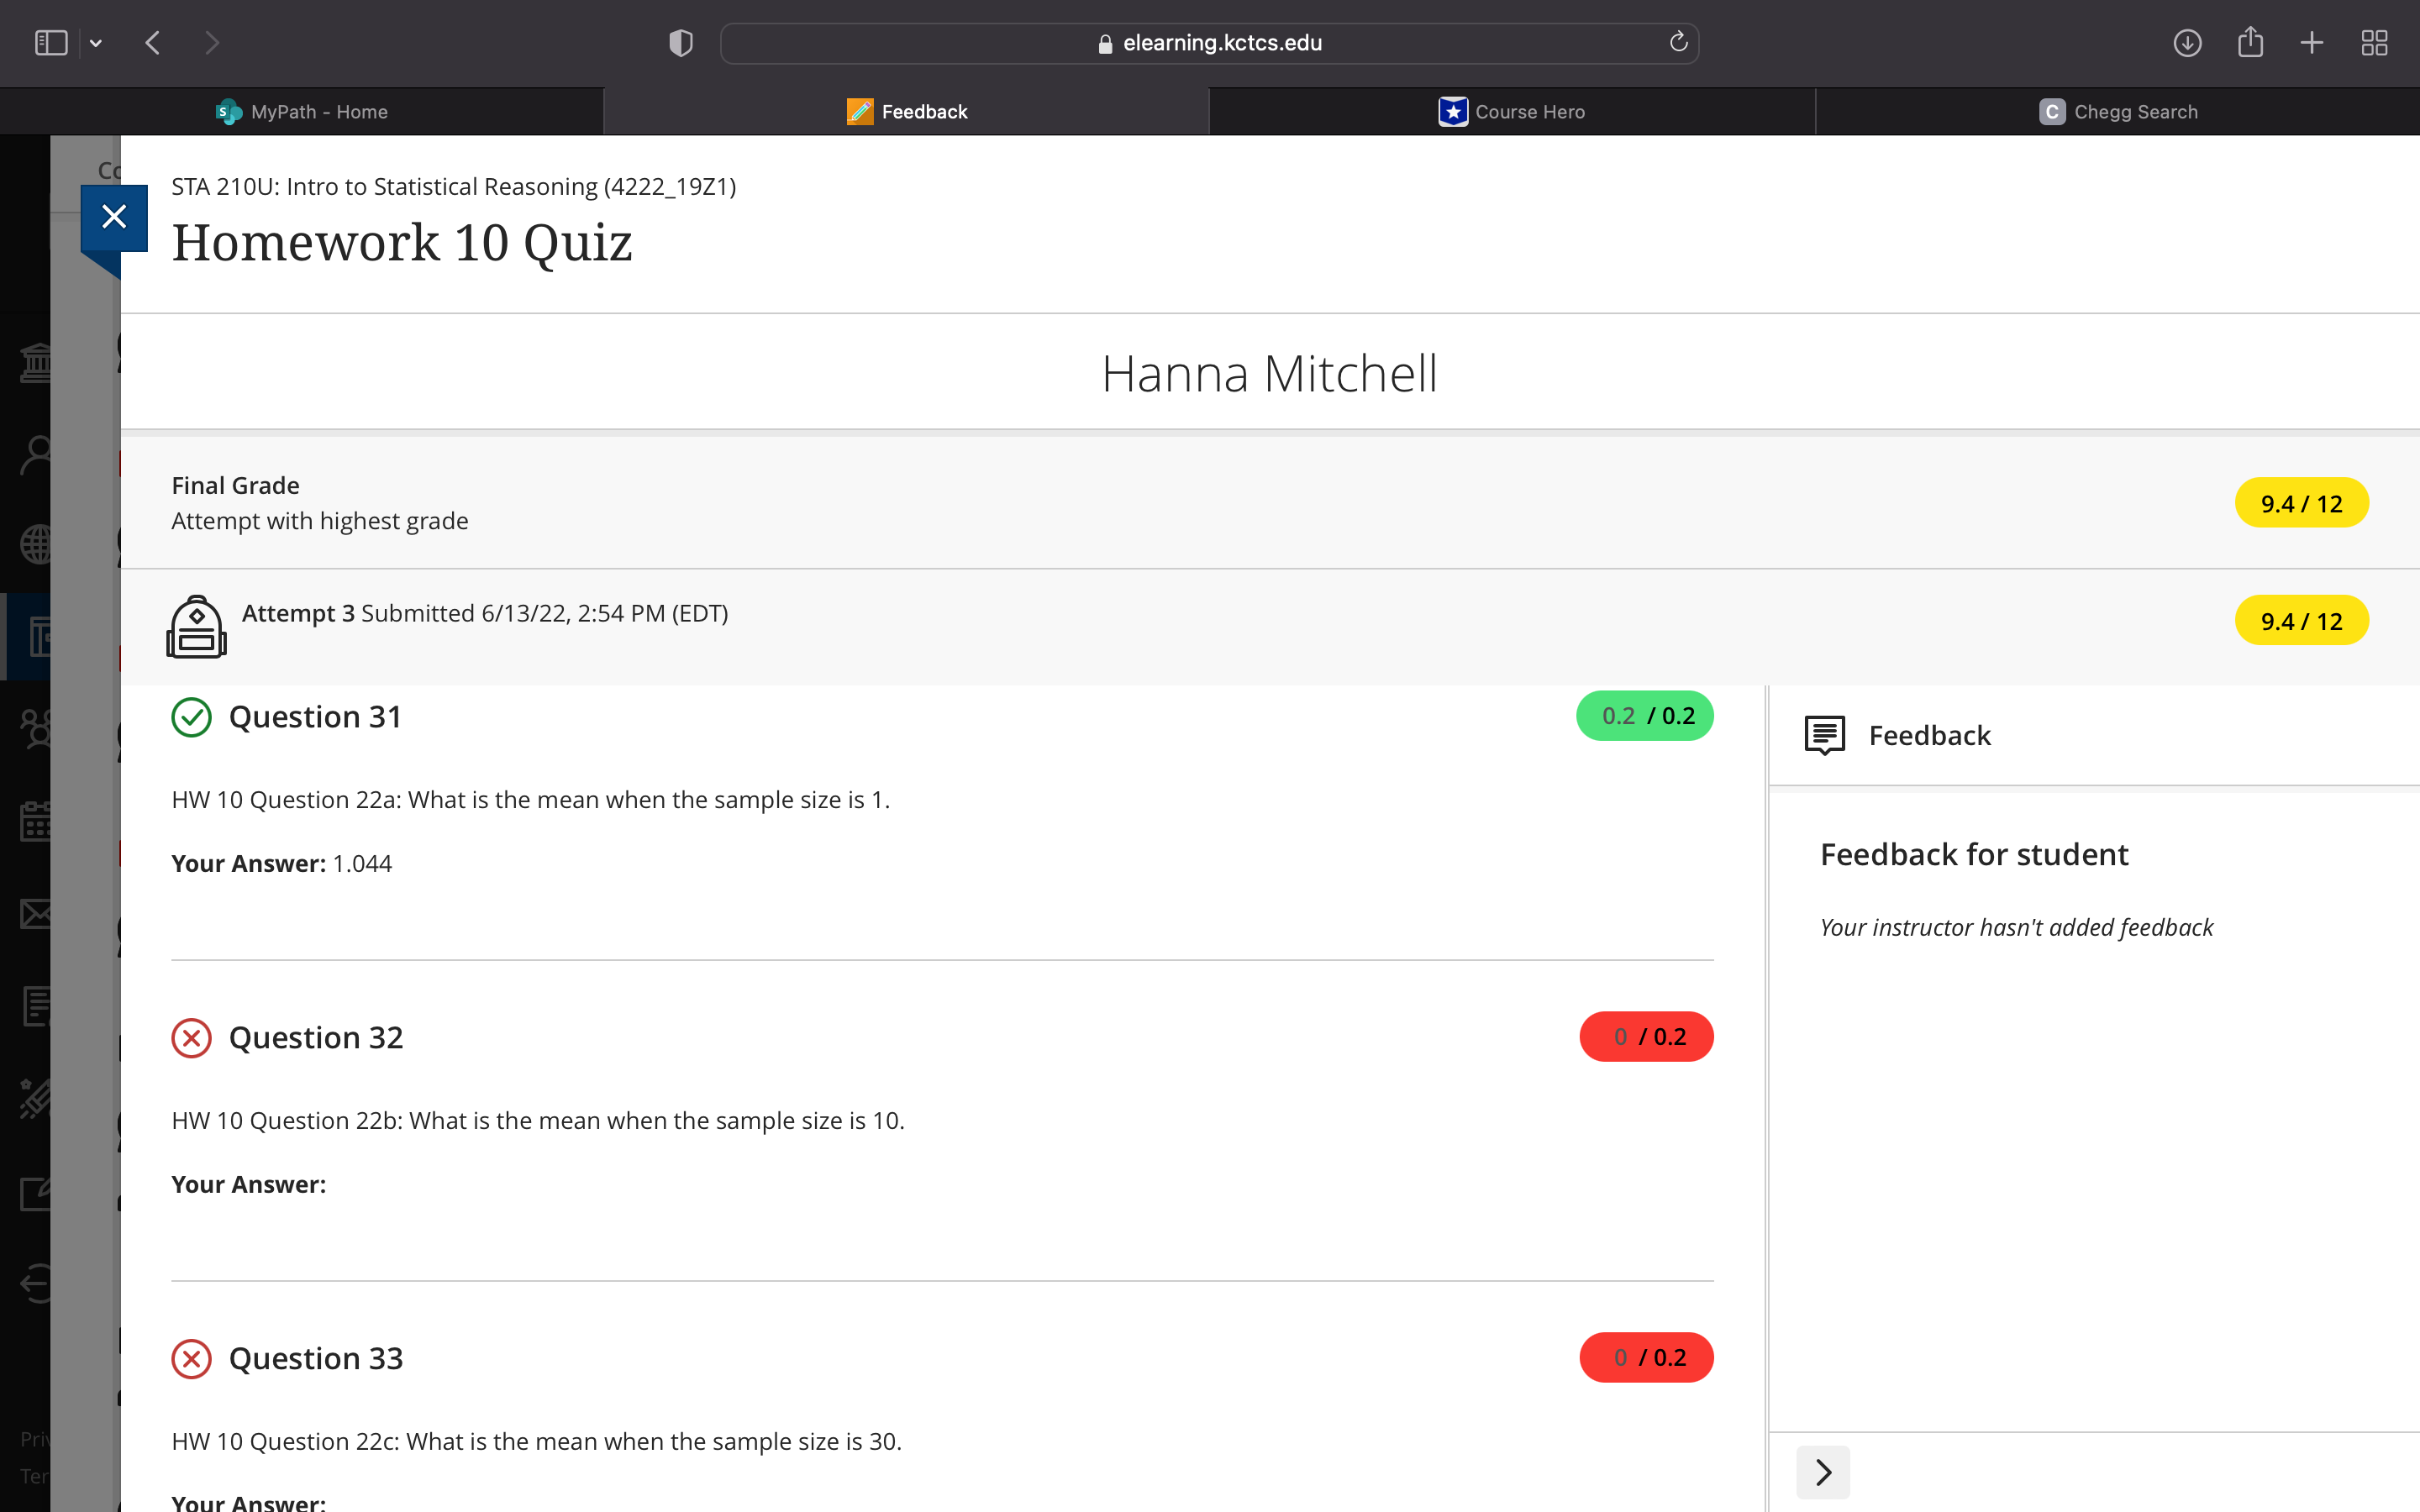This screenshot has width=2420, height=1512.
Task: Click the Share icon
Action: click(2250, 43)
